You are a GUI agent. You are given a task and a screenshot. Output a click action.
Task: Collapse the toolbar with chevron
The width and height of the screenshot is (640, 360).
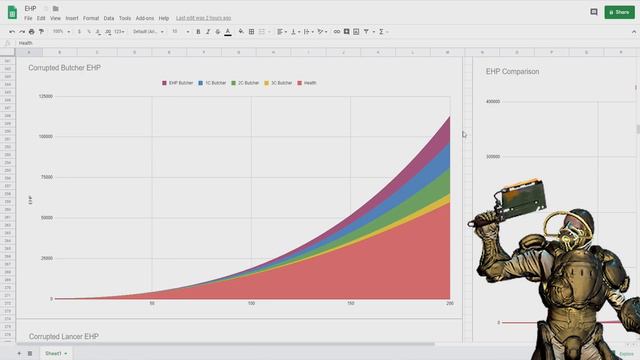(x=634, y=31)
